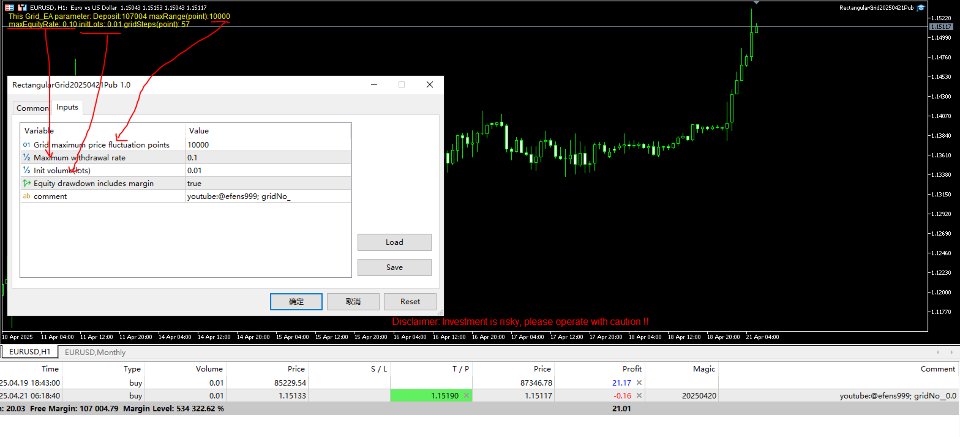Click the -0.16 profit value
The height and width of the screenshot is (437, 960).
pos(622,396)
